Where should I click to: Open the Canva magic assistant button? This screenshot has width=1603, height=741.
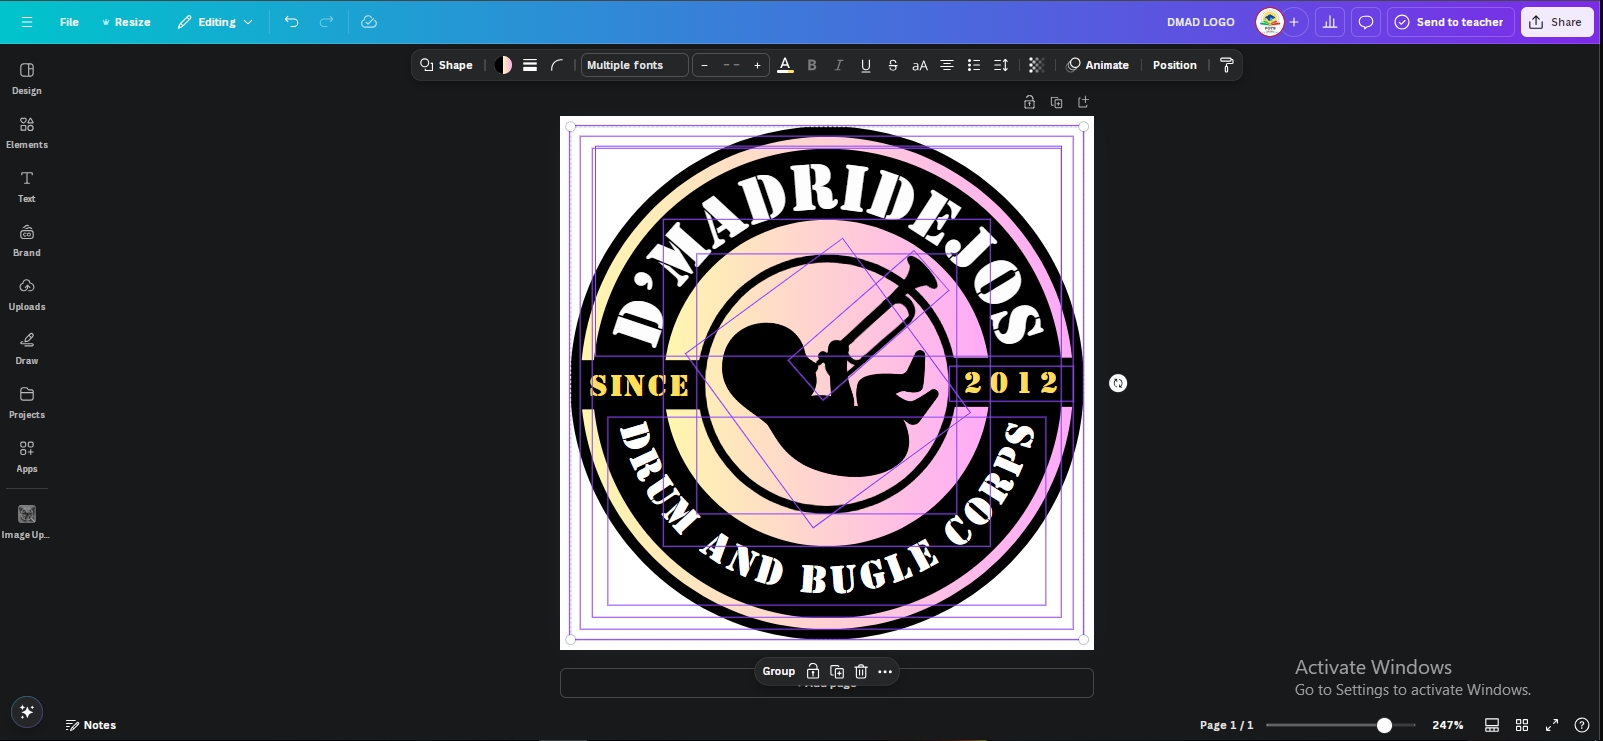pos(27,712)
